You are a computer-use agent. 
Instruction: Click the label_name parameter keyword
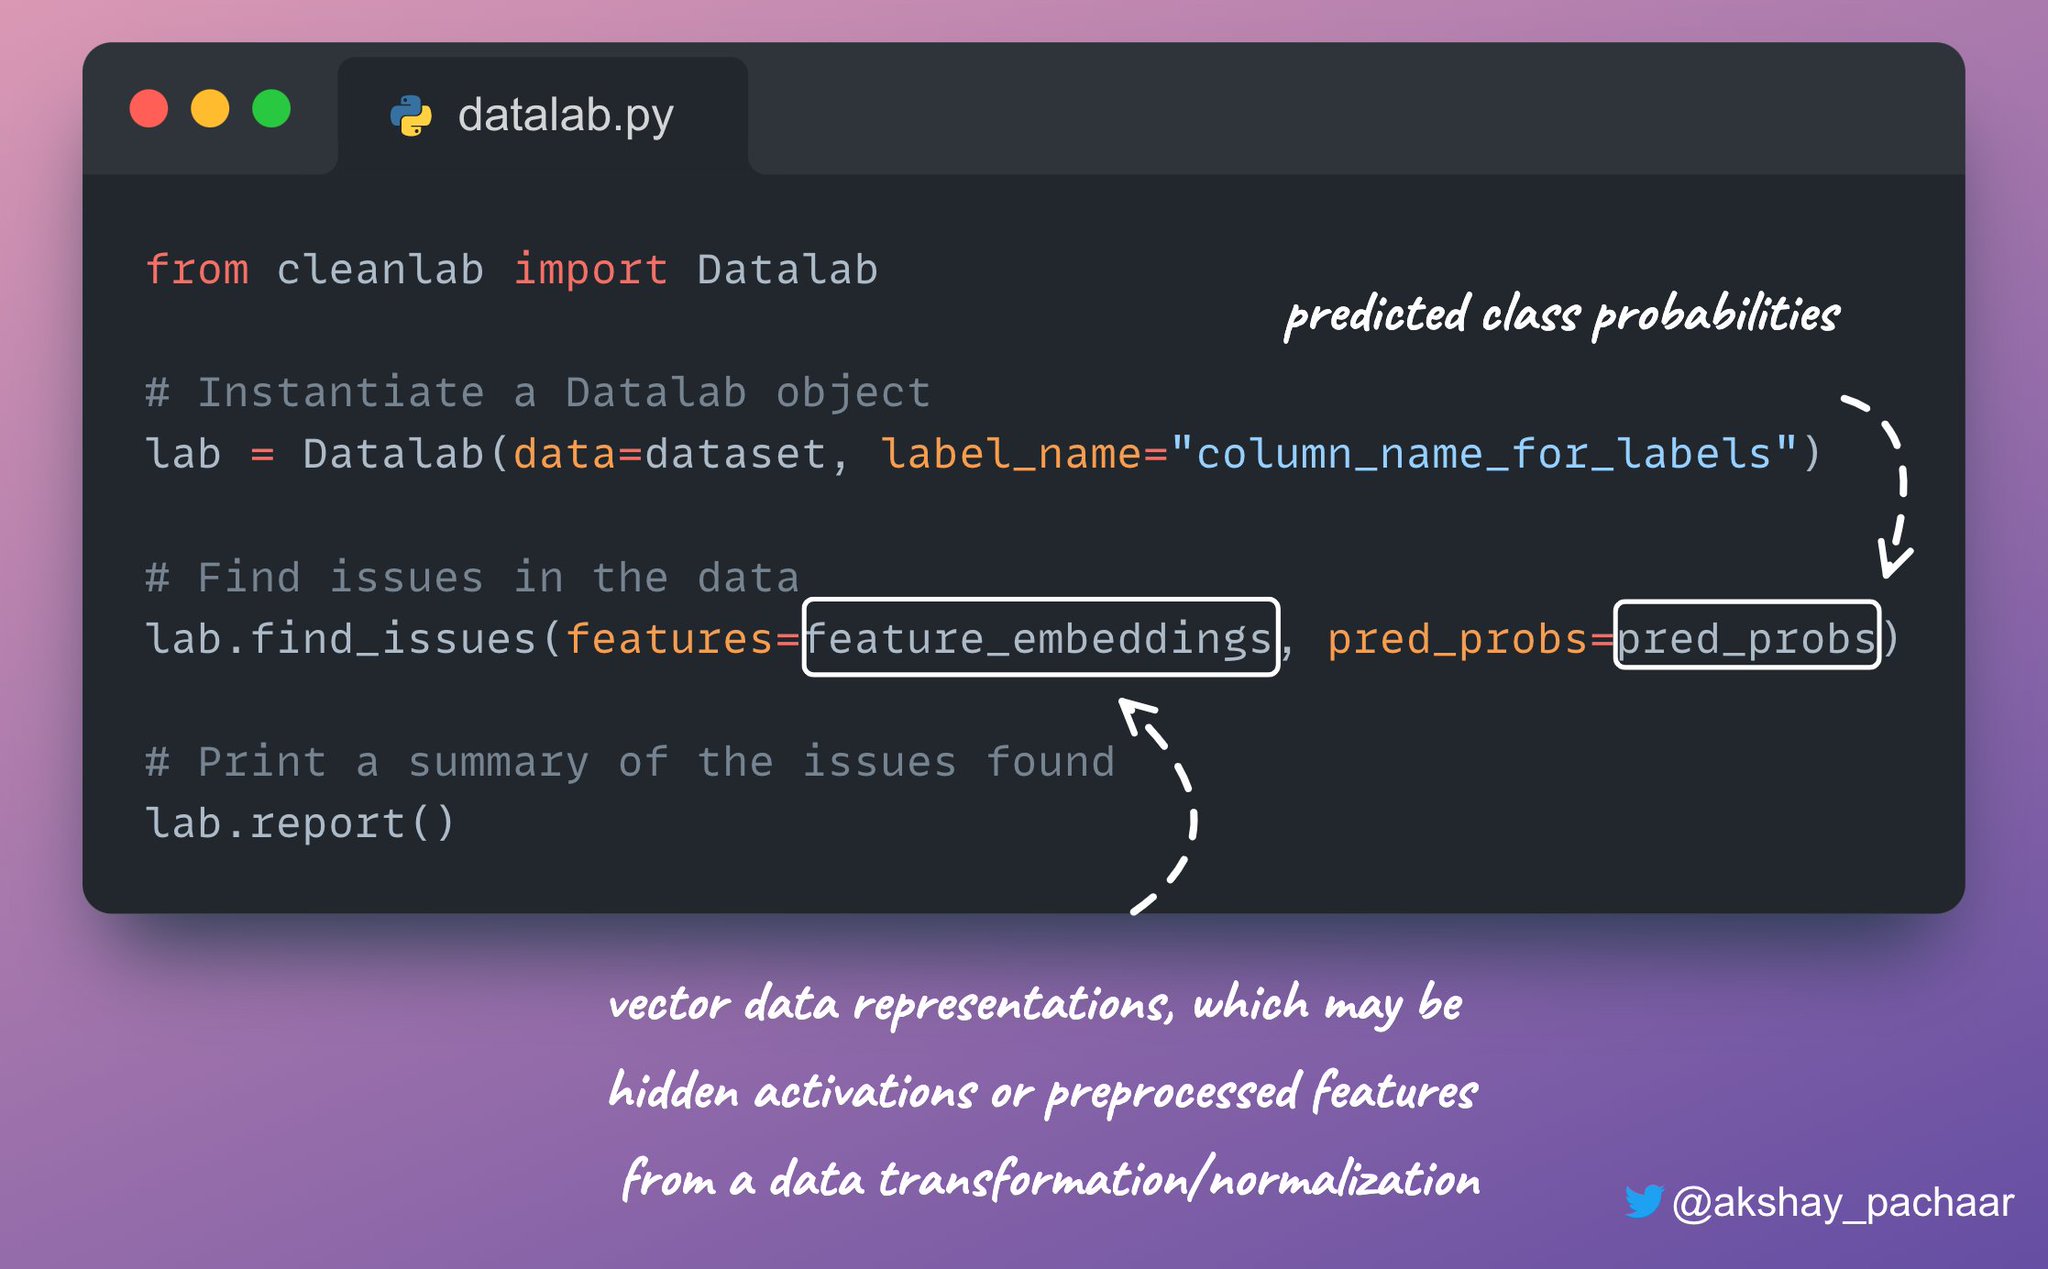[1011, 454]
